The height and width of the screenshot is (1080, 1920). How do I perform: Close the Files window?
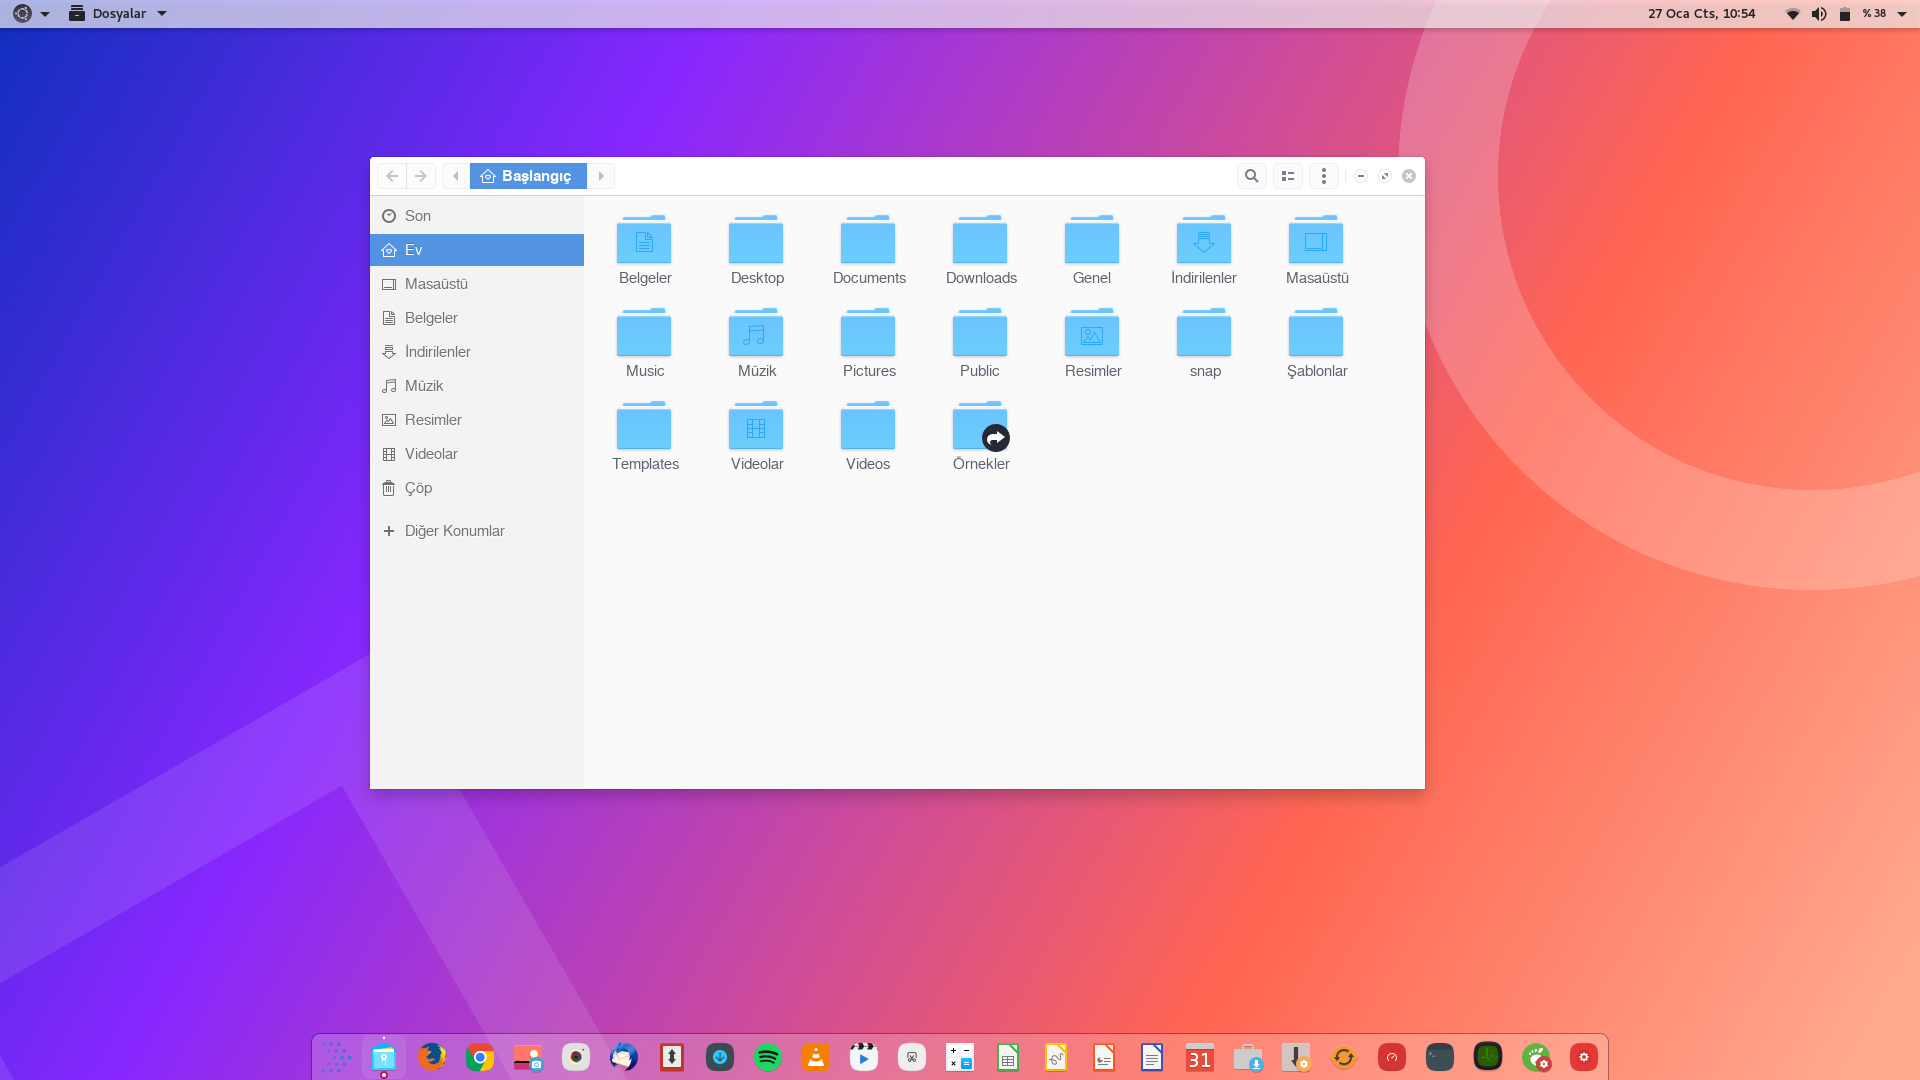point(1409,176)
